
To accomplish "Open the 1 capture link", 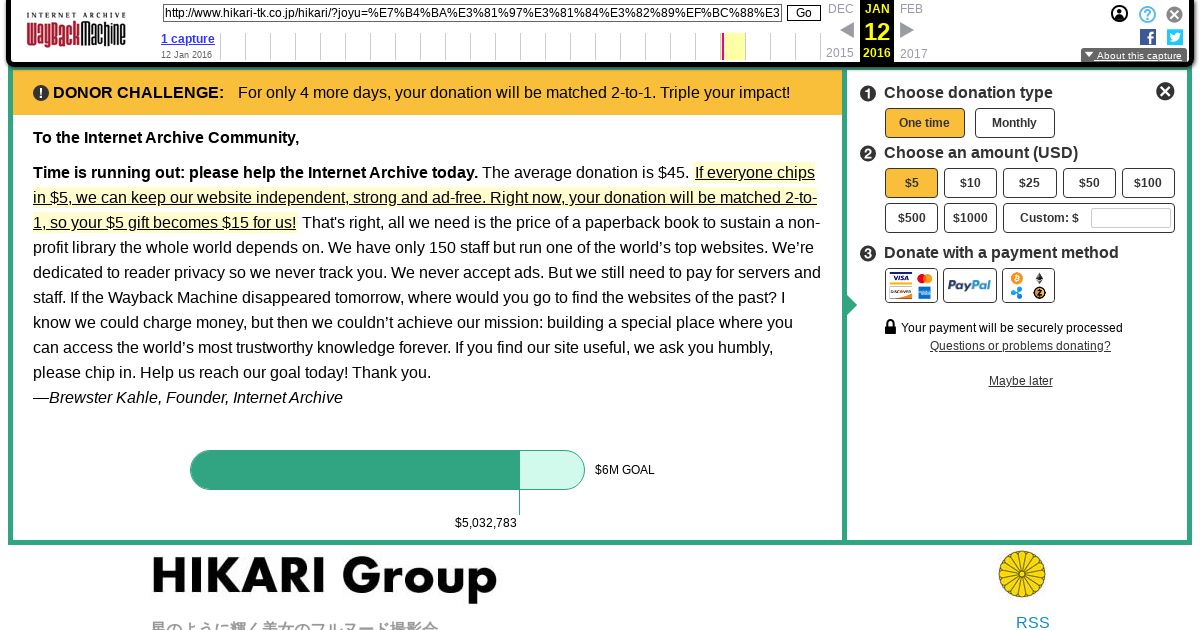I will [x=188, y=39].
